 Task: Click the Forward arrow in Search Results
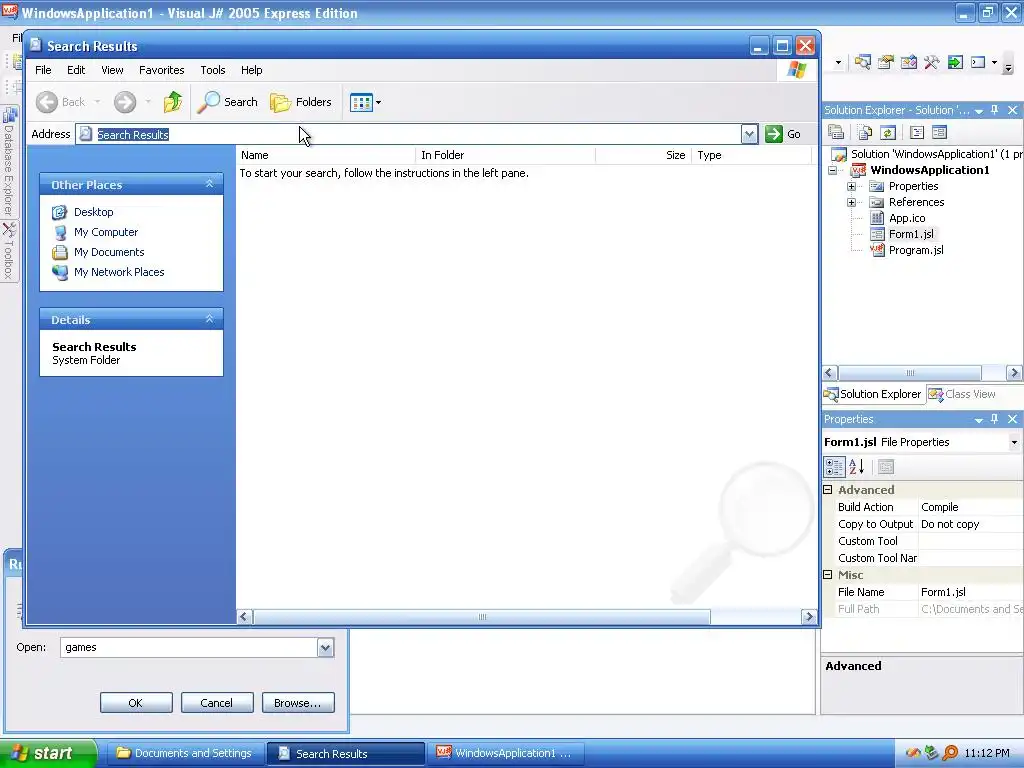(x=125, y=102)
